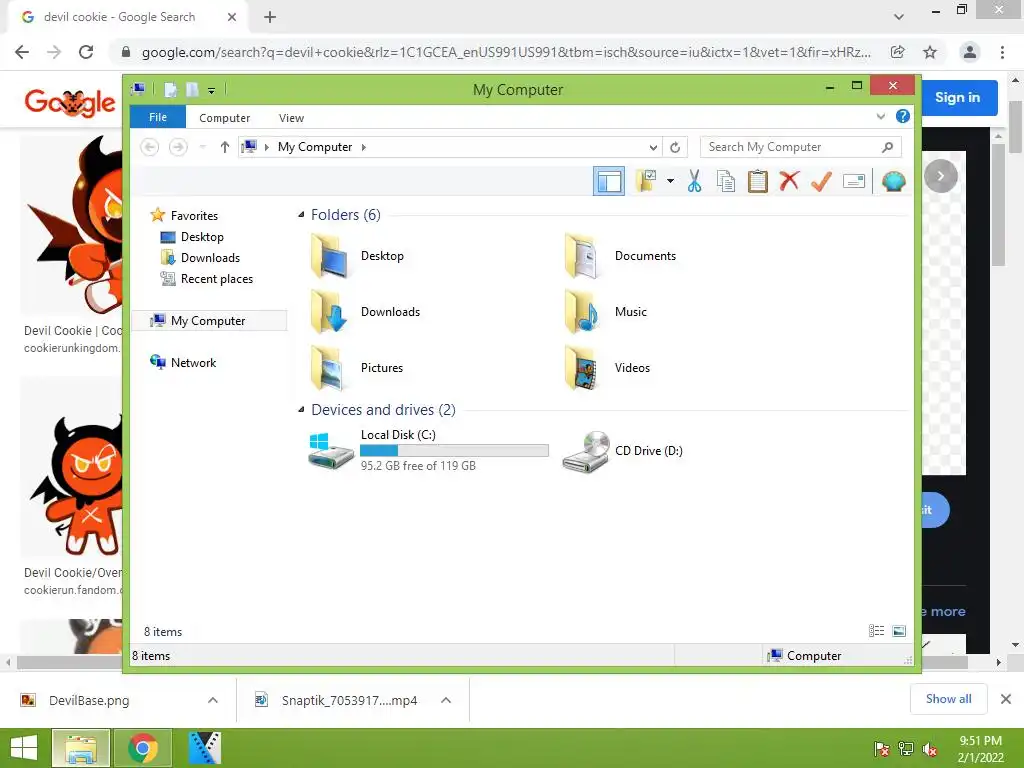Click Show all downloads button
The height and width of the screenshot is (768, 1024).
[948, 699]
